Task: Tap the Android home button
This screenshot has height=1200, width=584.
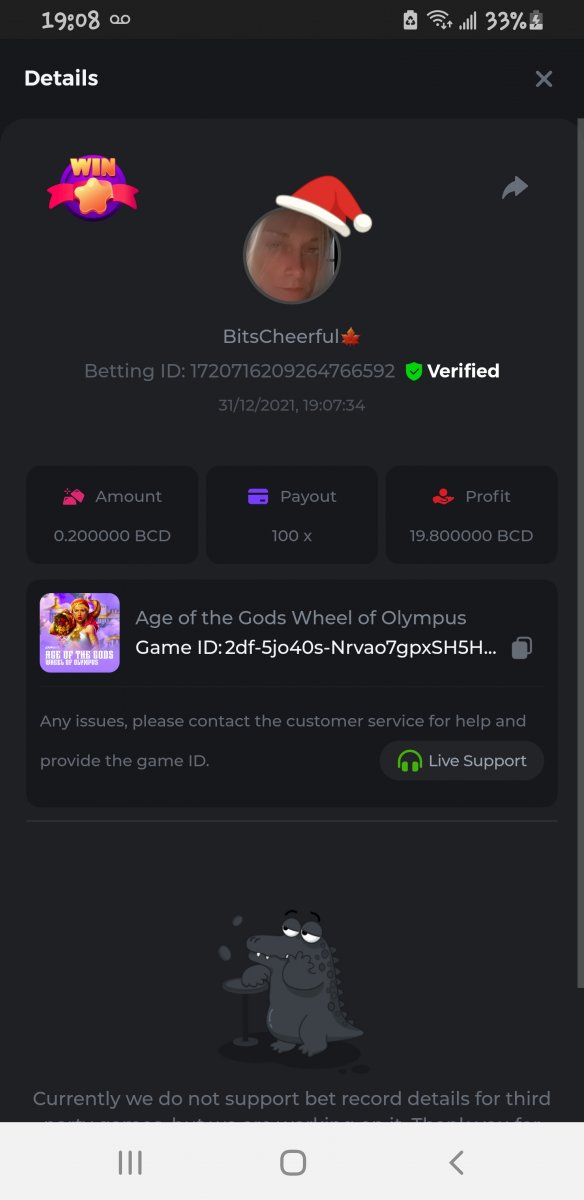Action: click(x=293, y=1162)
